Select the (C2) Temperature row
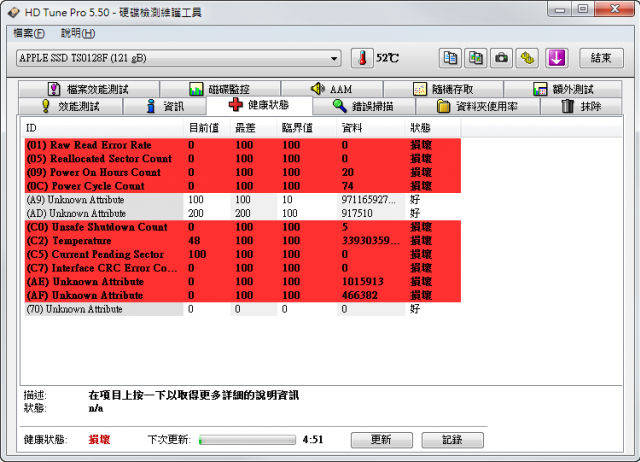The height and width of the screenshot is (462, 640). pyautogui.click(x=242, y=241)
